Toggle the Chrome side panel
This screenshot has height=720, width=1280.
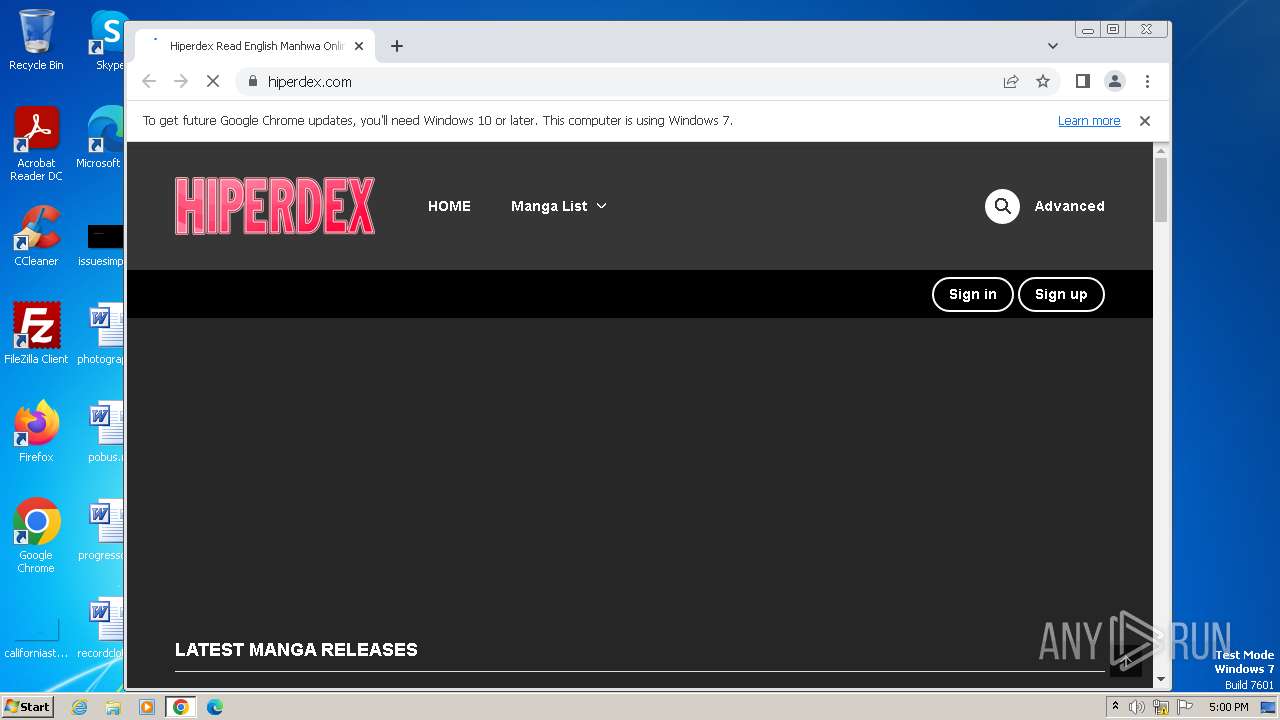(x=1082, y=81)
